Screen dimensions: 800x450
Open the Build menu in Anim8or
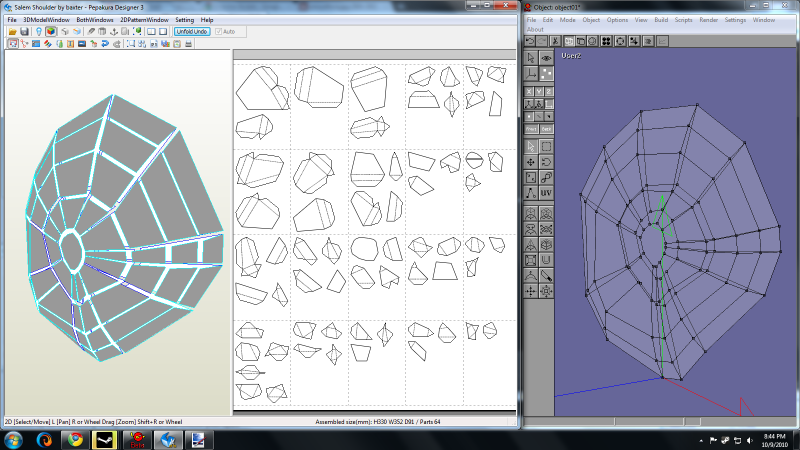coord(660,20)
